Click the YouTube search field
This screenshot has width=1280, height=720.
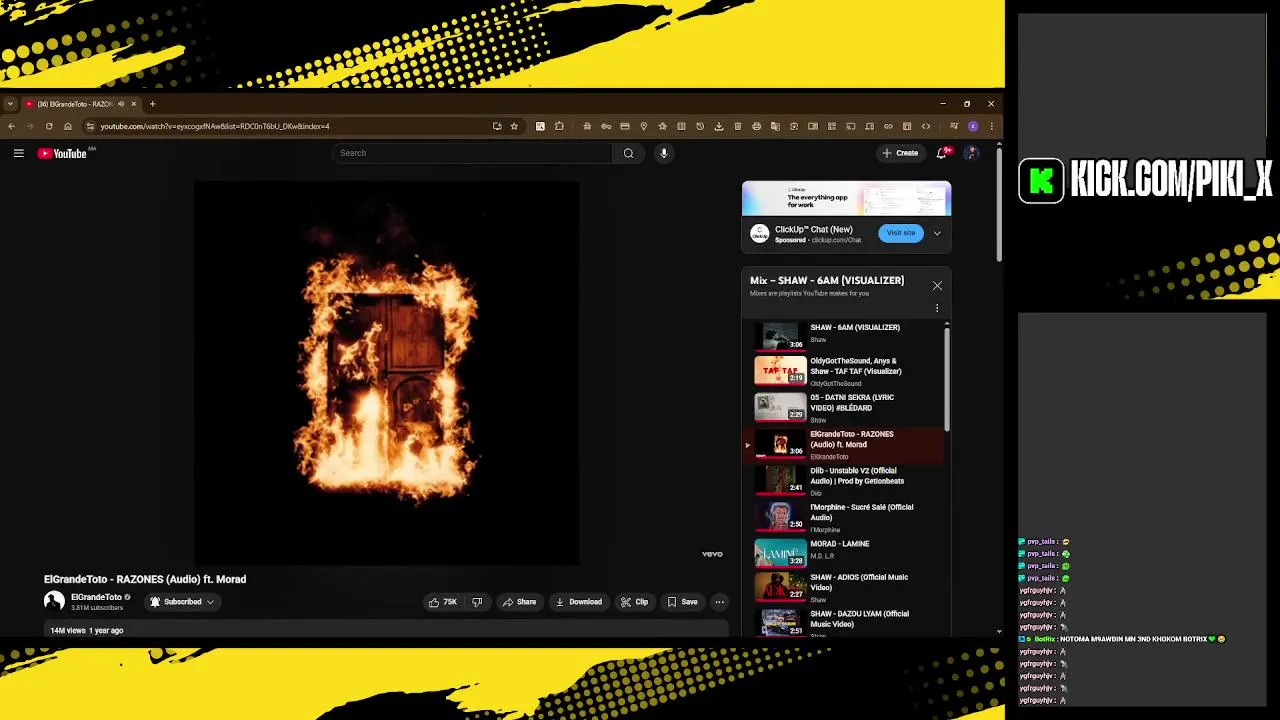472,153
